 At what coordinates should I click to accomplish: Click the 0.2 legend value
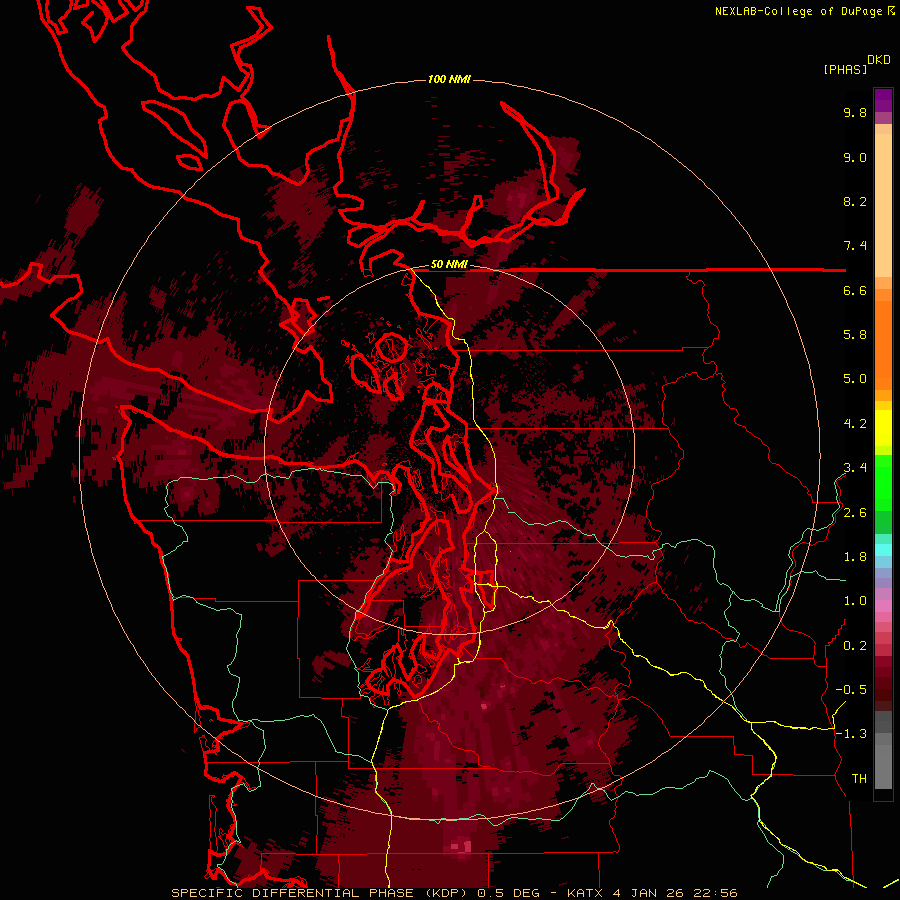pyautogui.click(x=855, y=646)
